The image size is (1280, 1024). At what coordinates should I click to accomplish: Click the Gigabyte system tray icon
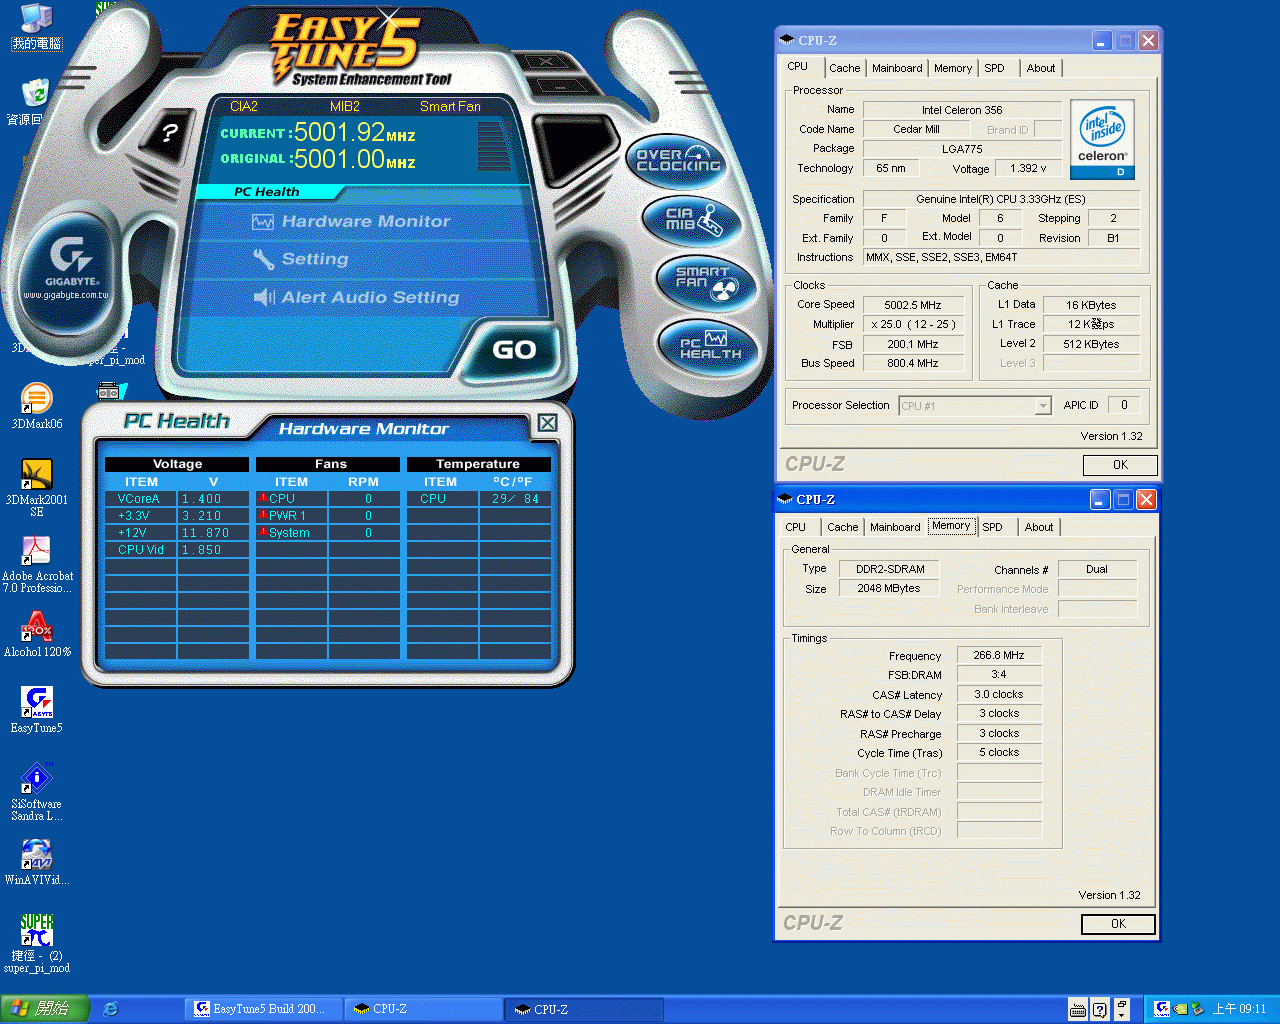click(x=1161, y=1009)
